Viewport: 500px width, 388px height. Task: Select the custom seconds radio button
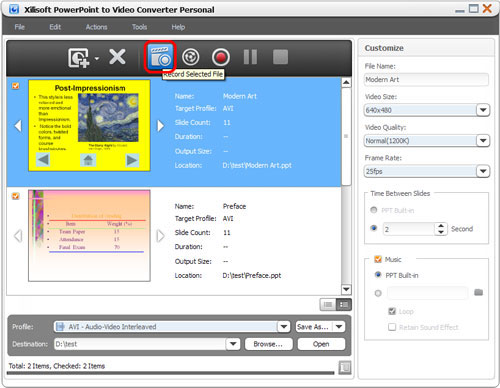[374, 228]
